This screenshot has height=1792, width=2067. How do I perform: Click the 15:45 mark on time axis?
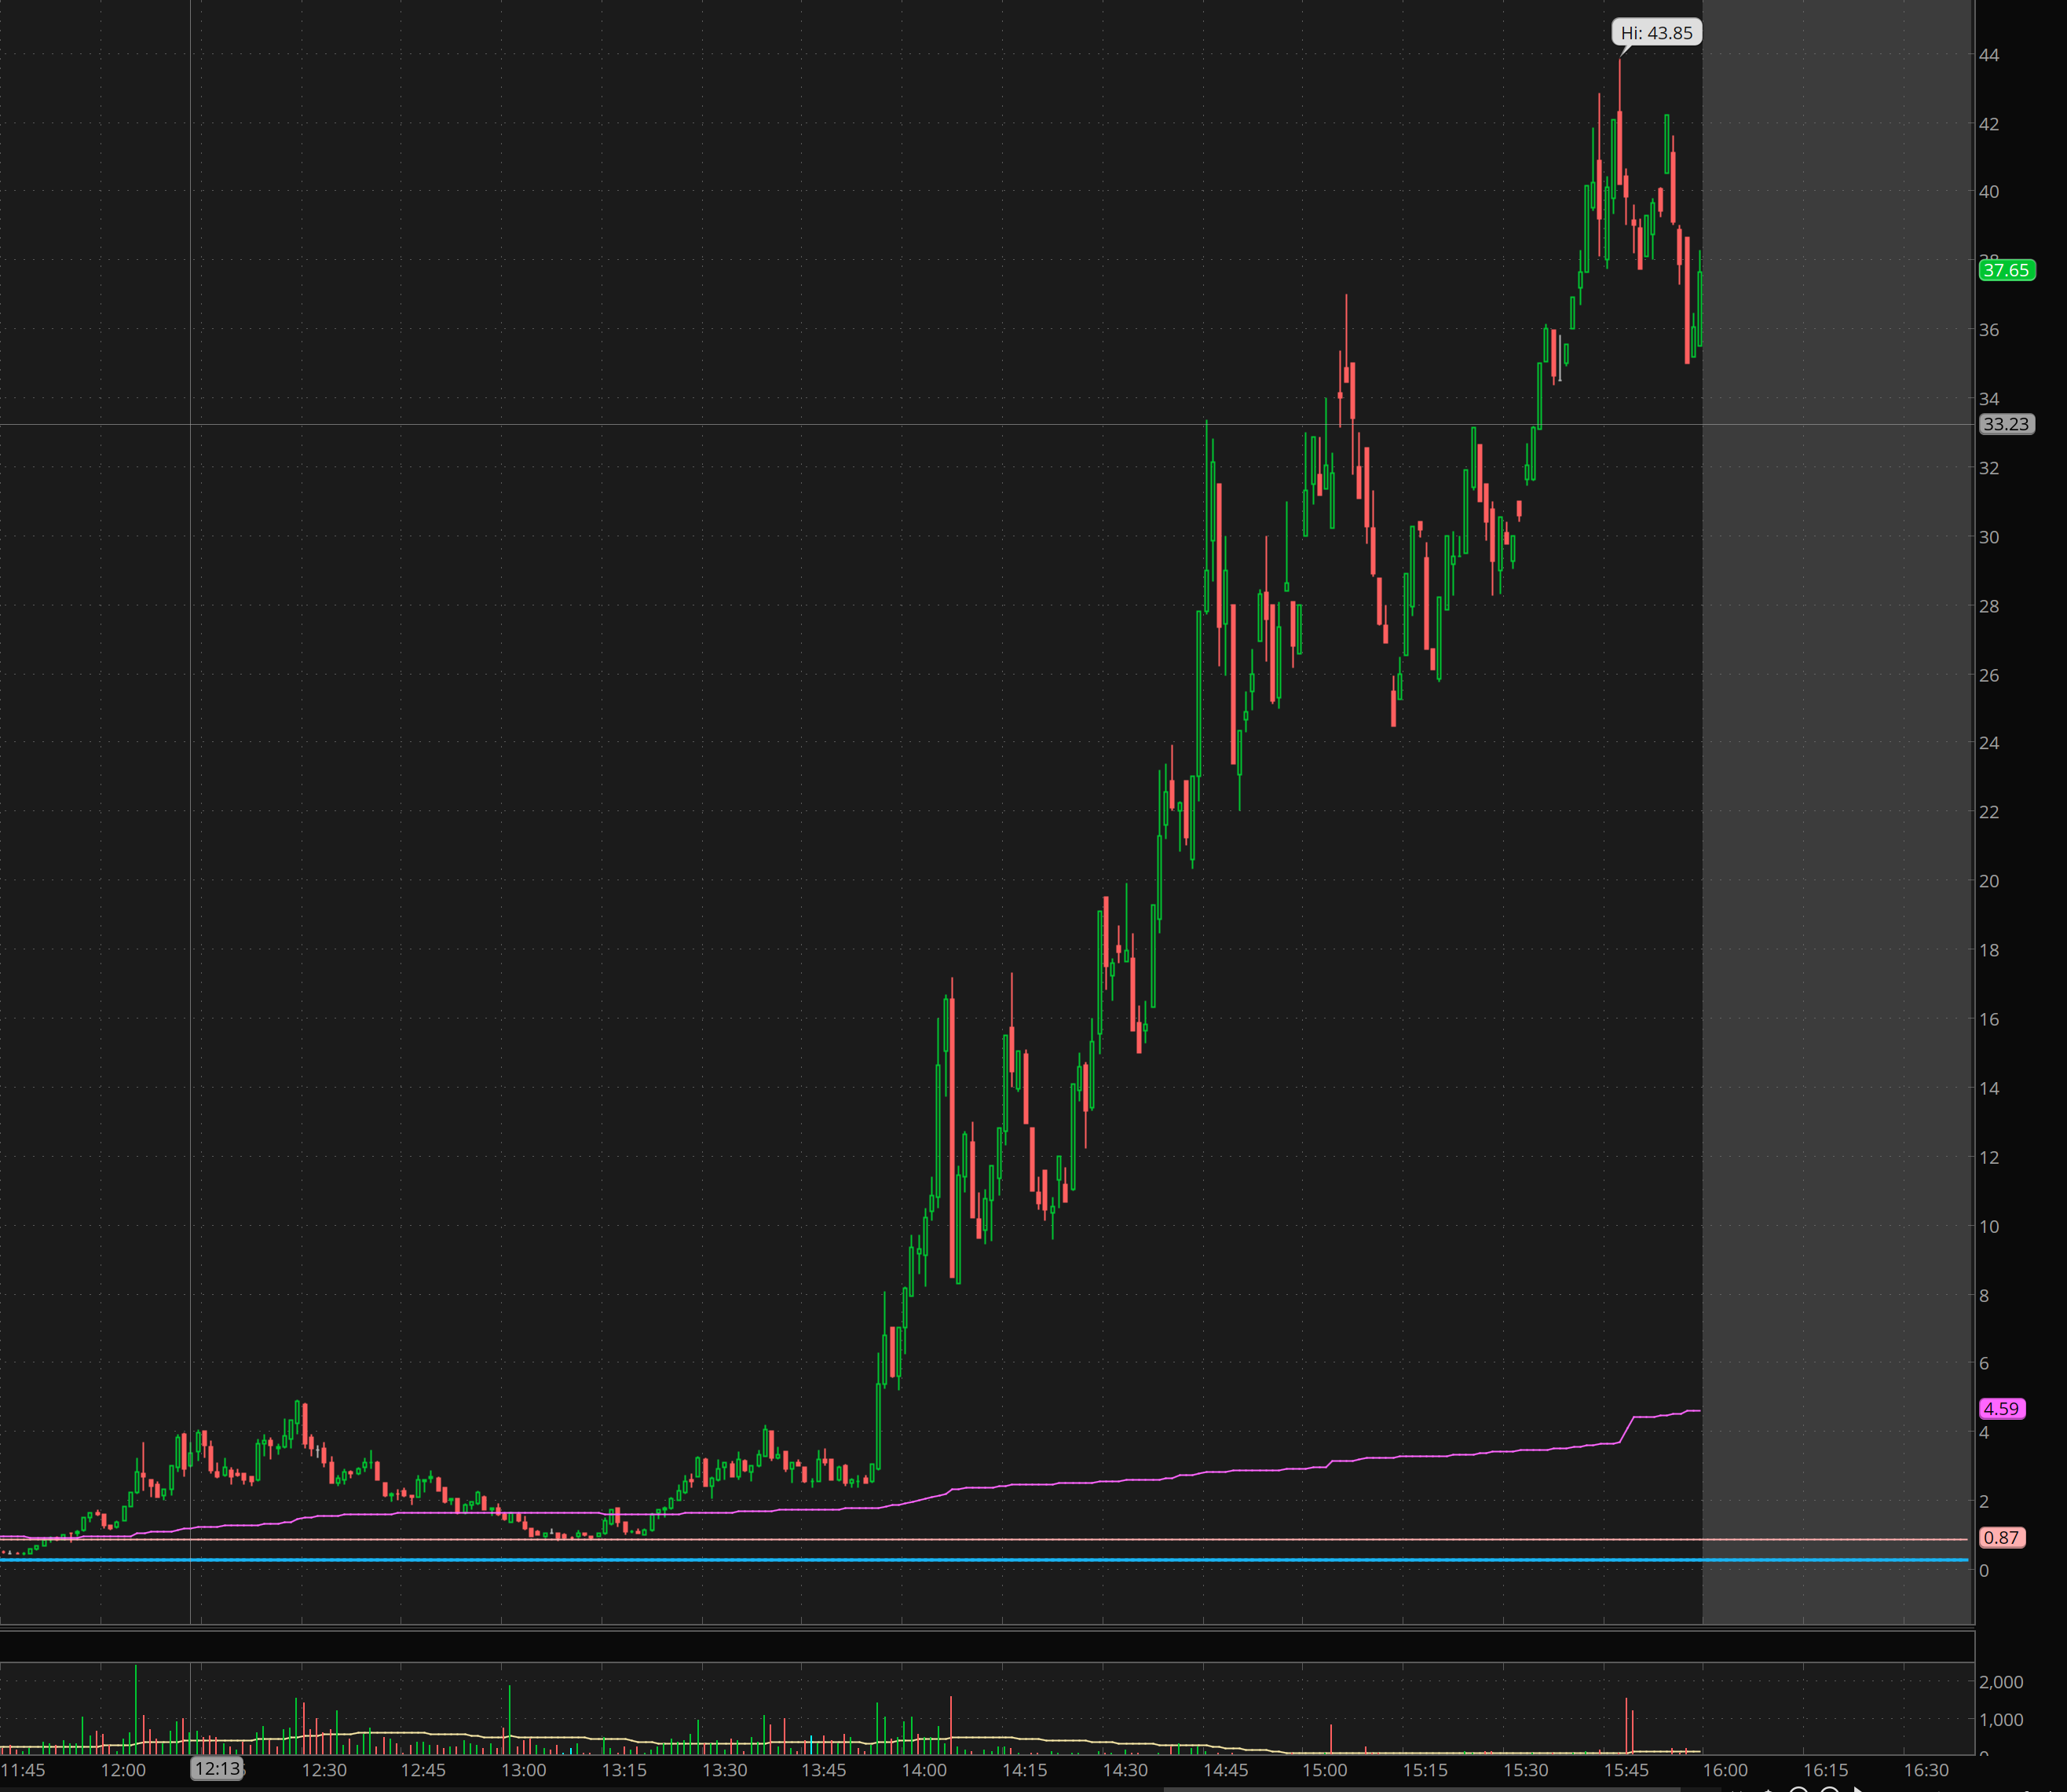(x=1625, y=1770)
